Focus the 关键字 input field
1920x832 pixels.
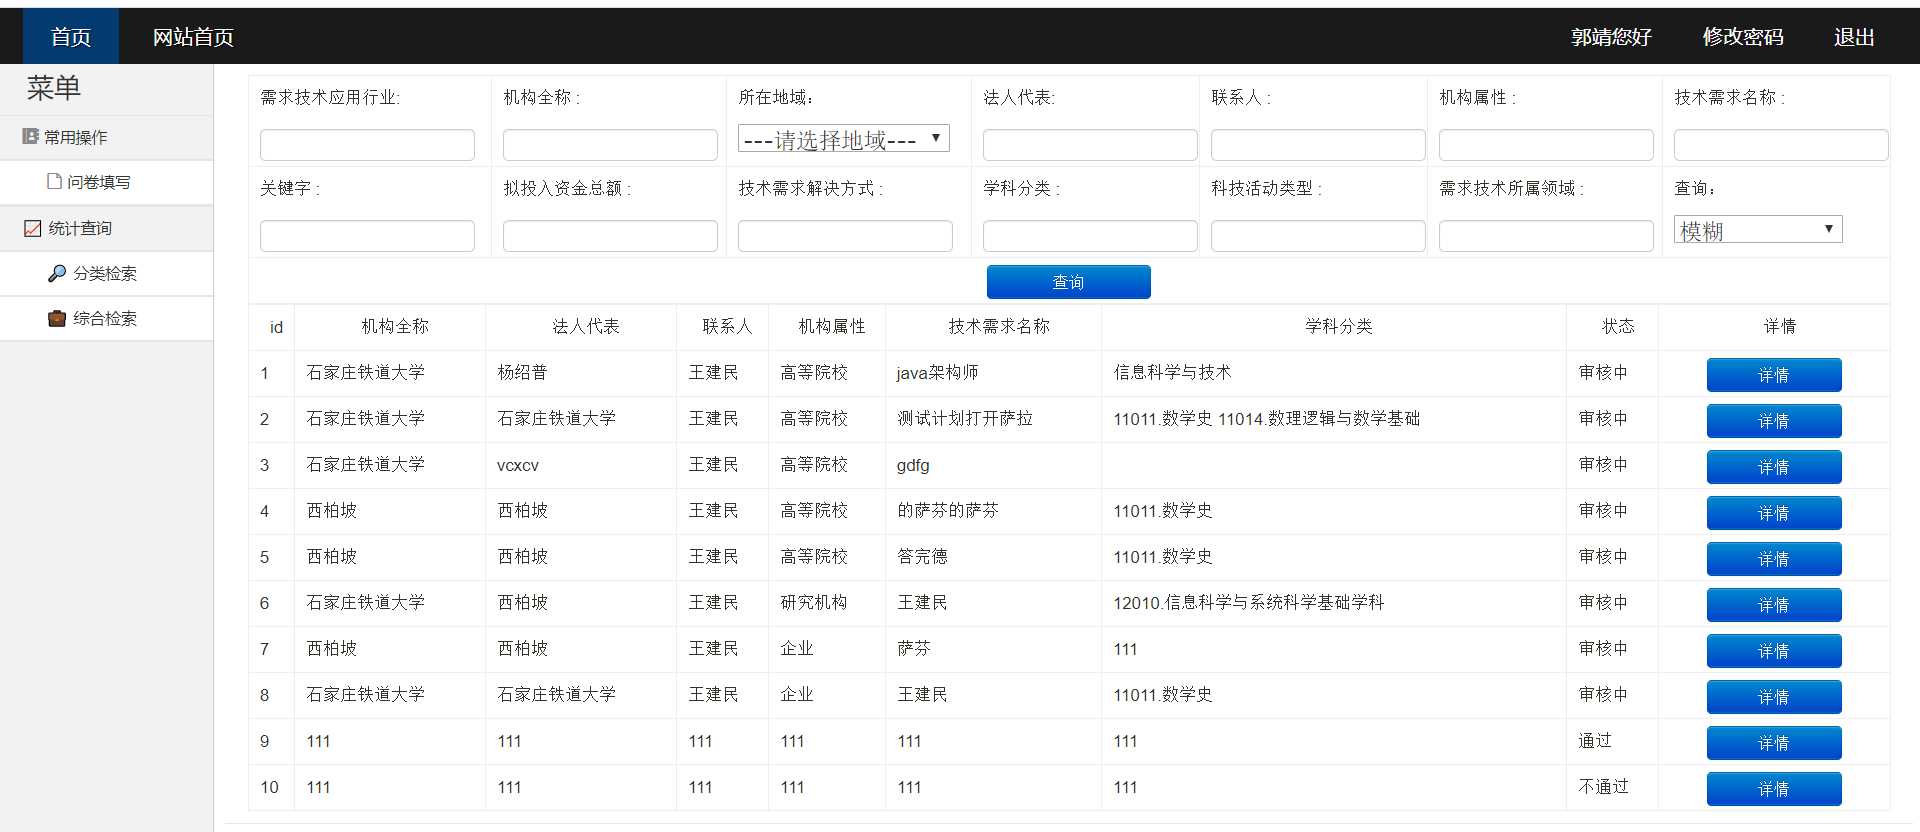click(x=367, y=236)
